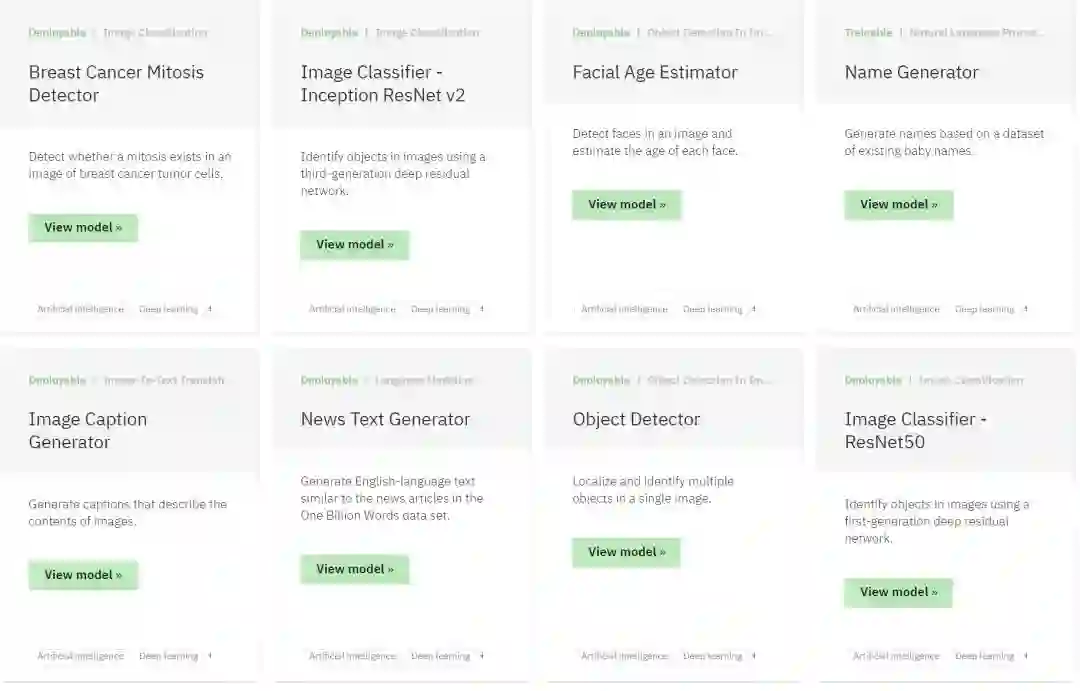1080x691 pixels.
Task: Click View model on Breast Cancer Mitosis Detector
Action: pos(83,228)
